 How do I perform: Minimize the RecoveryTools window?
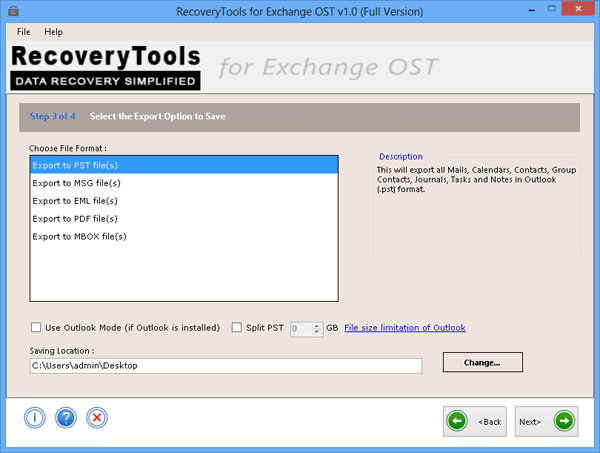(x=532, y=10)
